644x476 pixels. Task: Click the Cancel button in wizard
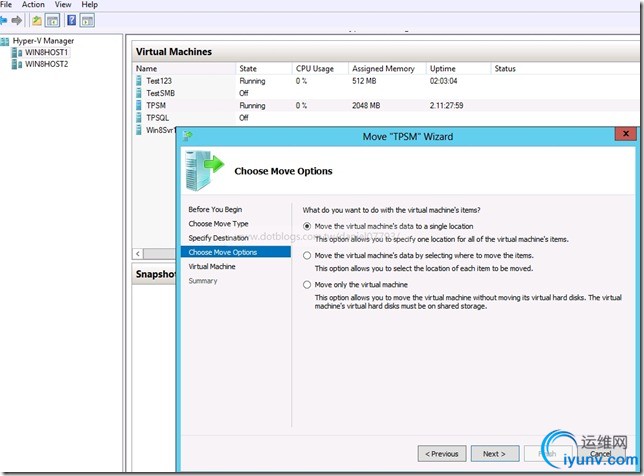click(x=601, y=453)
